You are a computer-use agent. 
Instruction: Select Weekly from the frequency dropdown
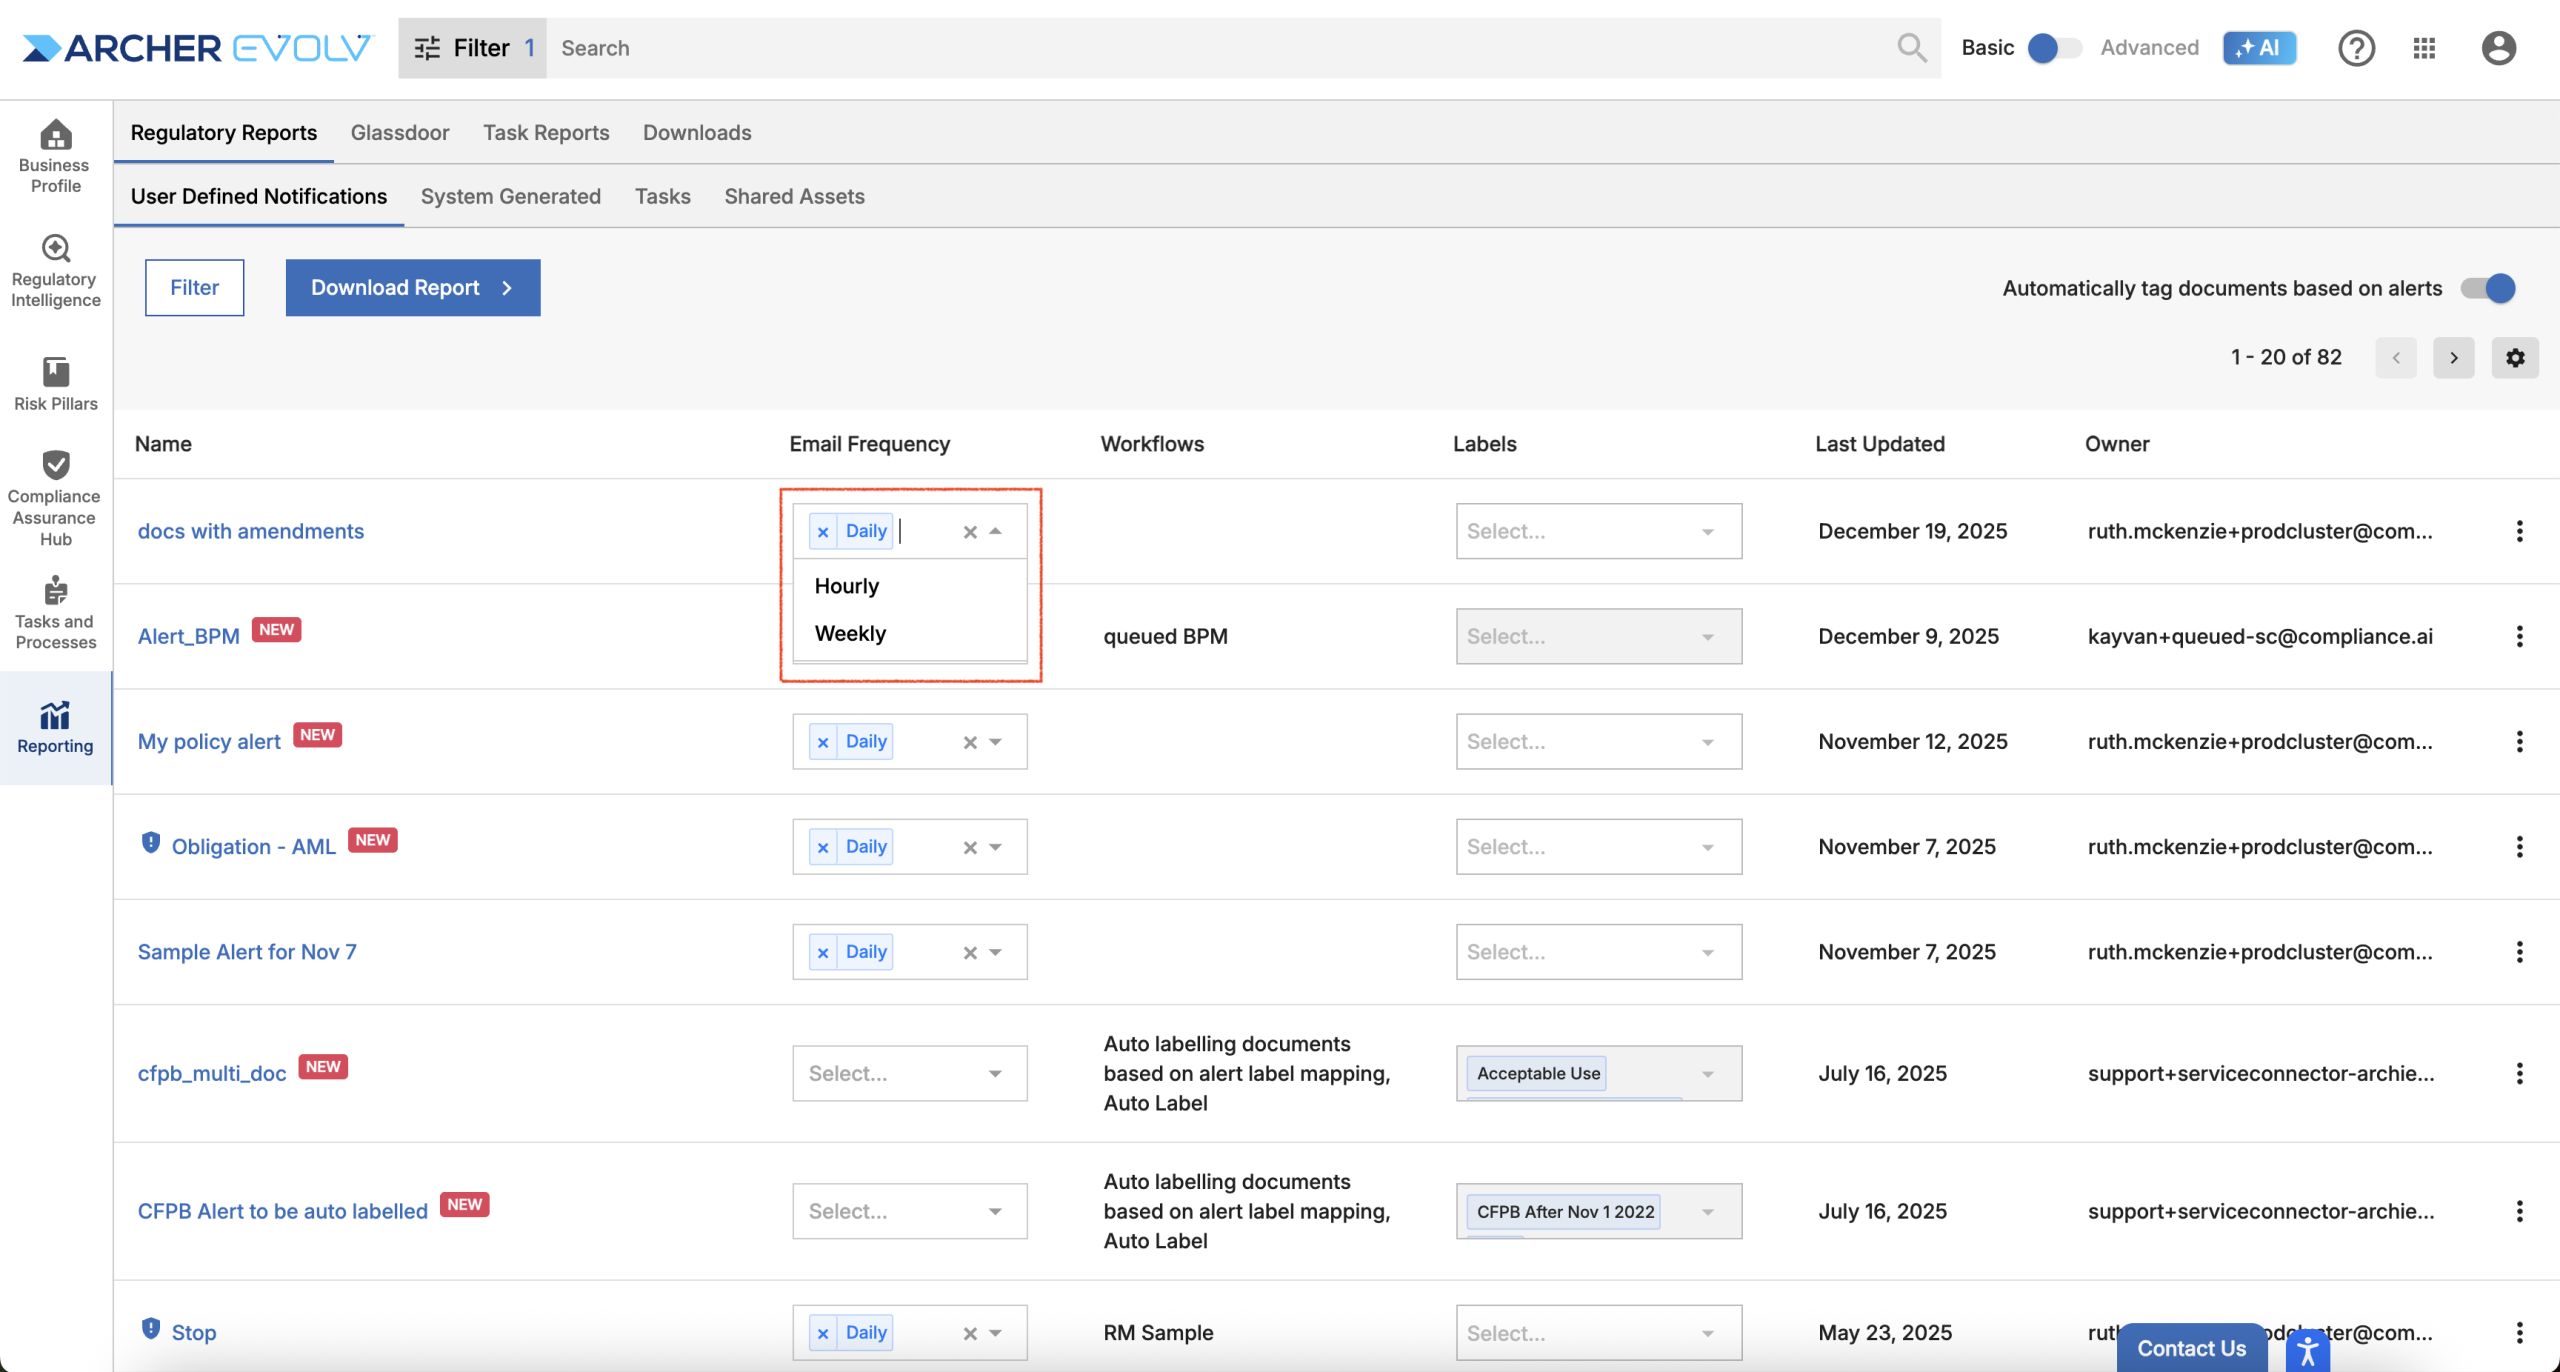tap(850, 634)
